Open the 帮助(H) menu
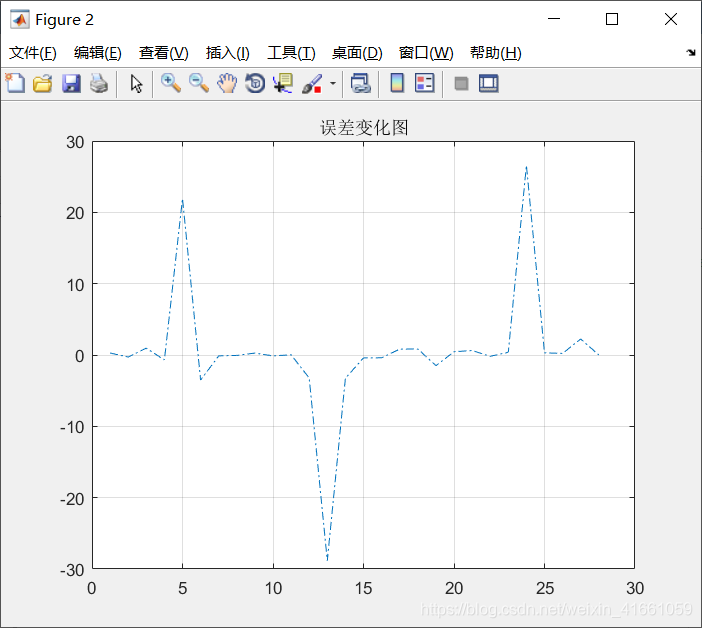Image resolution: width=702 pixels, height=628 pixels. pyautogui.click(x=496, y=53)
